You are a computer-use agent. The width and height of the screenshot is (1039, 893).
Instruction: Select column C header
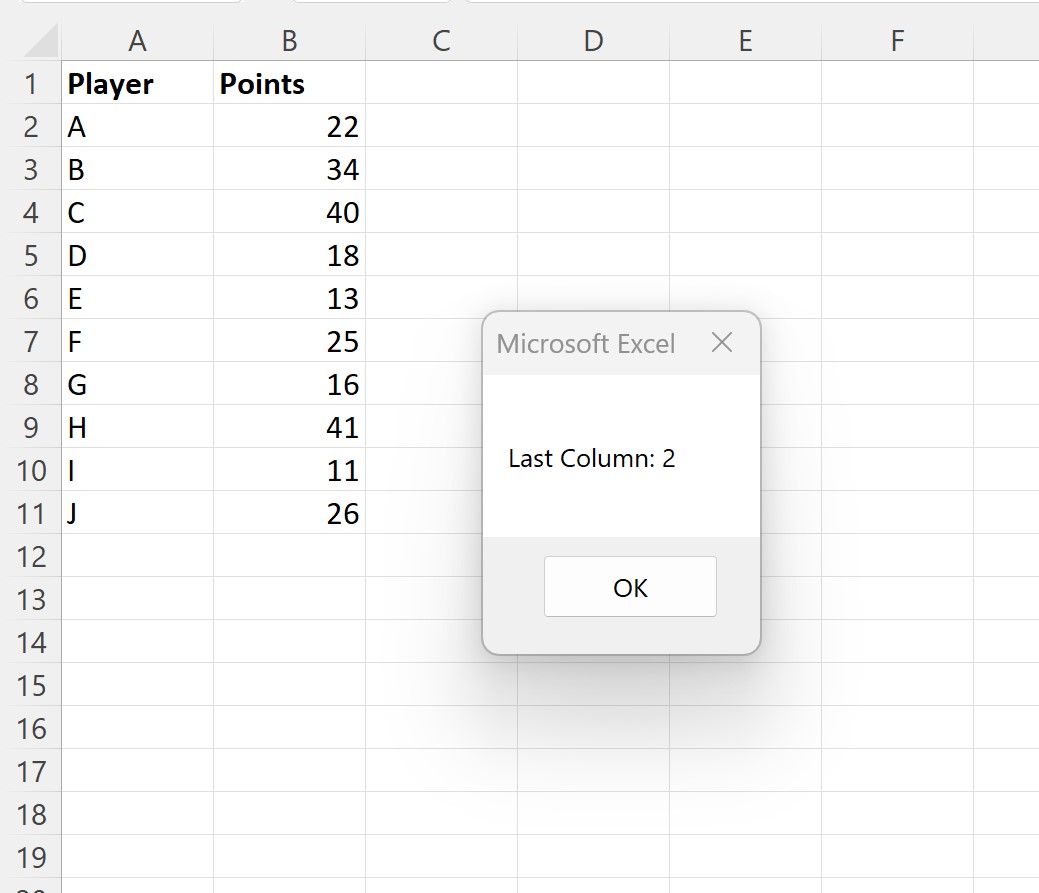pyautogui.click(x=440, y=41)
